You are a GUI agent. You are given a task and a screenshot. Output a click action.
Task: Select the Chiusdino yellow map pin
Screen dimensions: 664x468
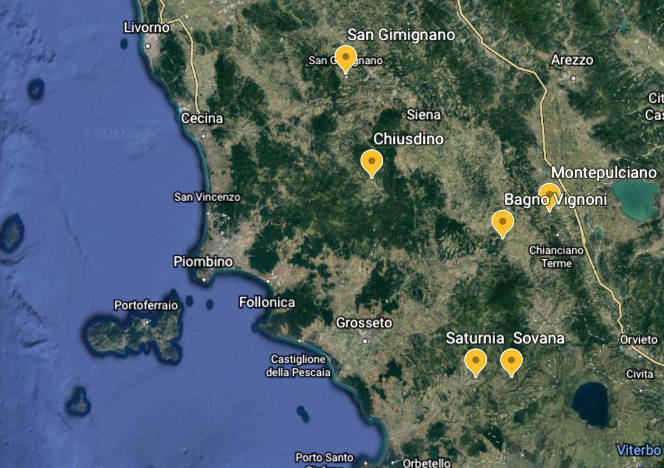pyautogui.click(x=371, y=161)
